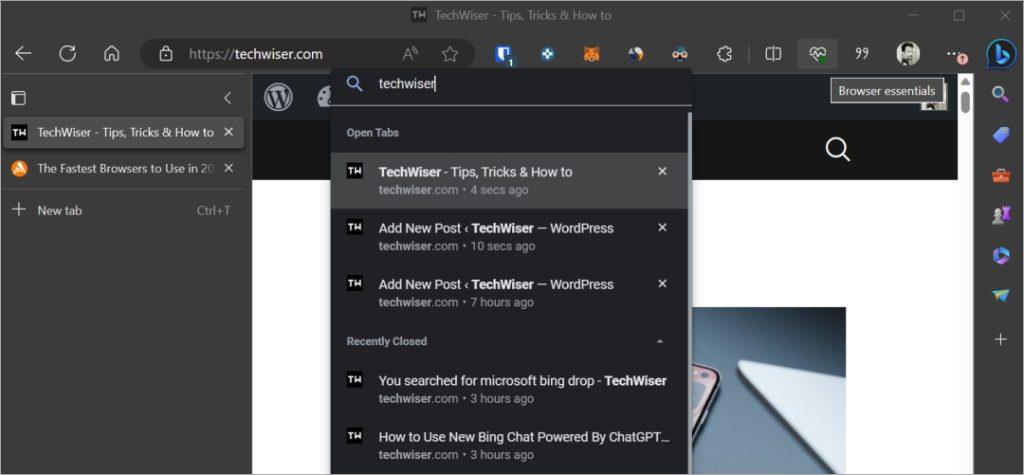1024x475 pixels.
Task: View site information via padlock icon
Action: point(166,54)
